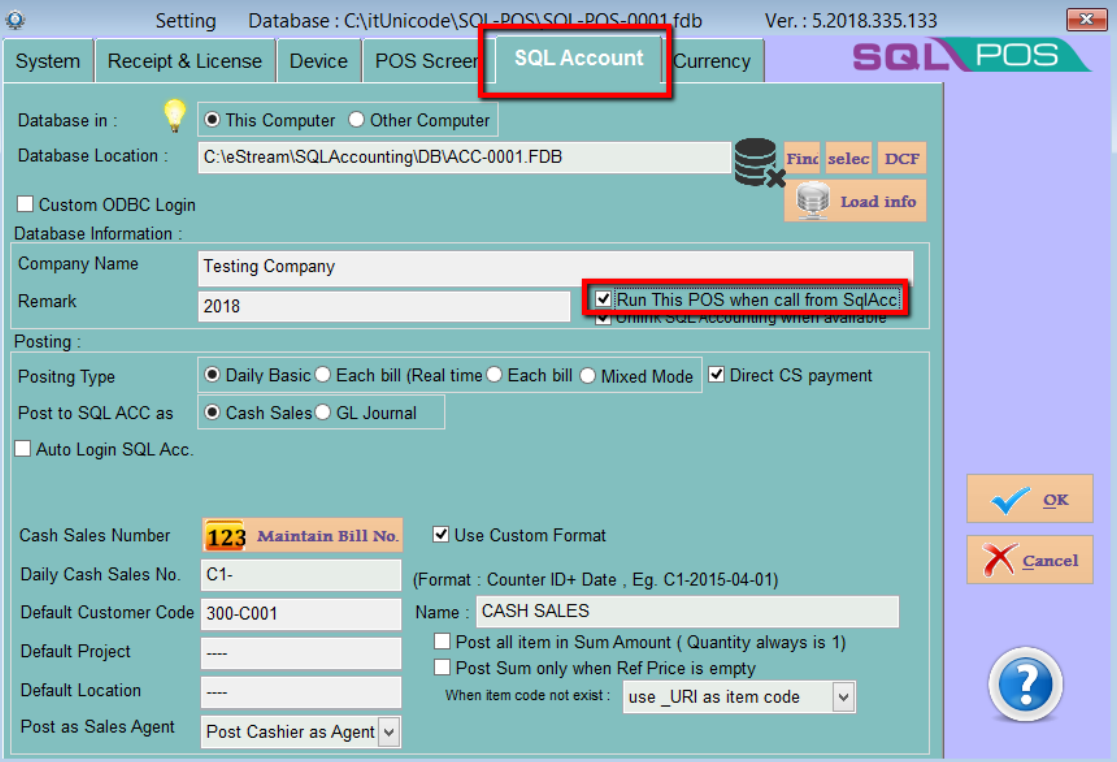
Task: Expand the Post as Sales Agent dropdown
Action: point(389,732)
